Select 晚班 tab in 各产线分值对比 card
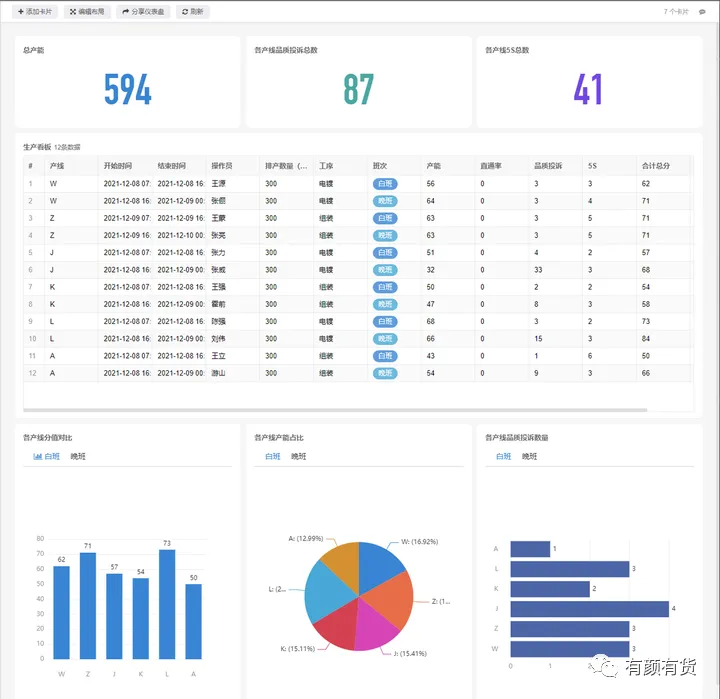The width and height of the screenshot is (720, 699). [x=78, y=456]
